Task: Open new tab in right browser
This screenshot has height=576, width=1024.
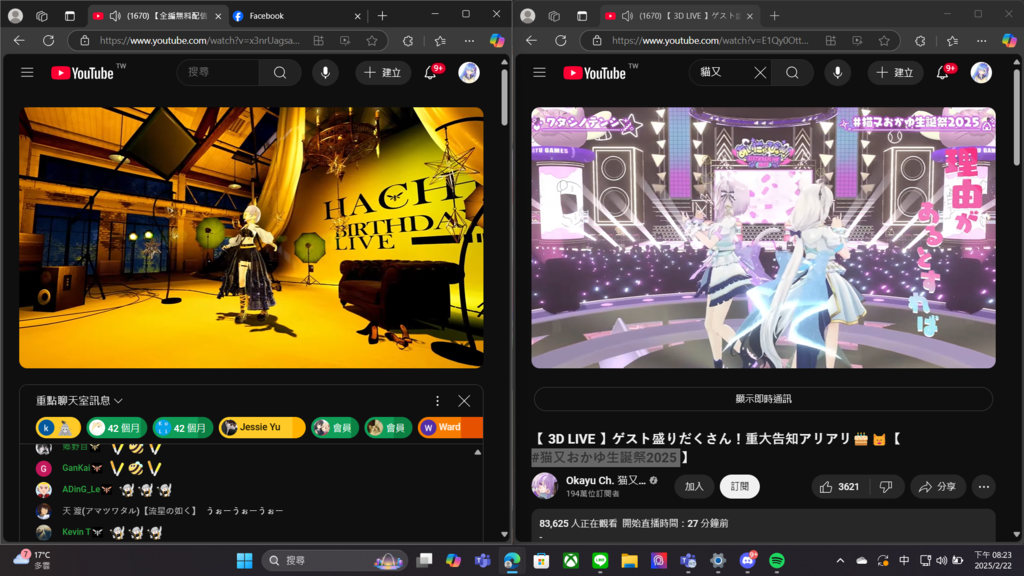Action: click(x=775, y=16)
